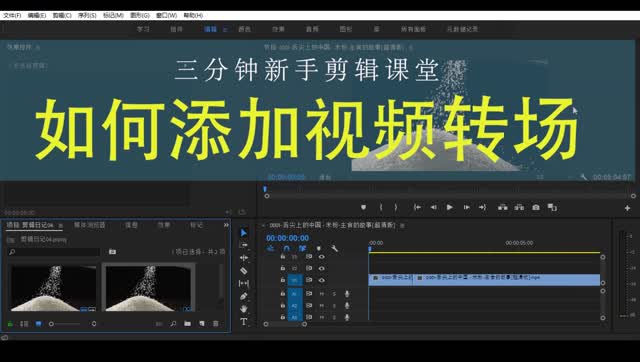Mute audio track A1
The height and width of the screenshot is (362, 640).
click(322, 293)
